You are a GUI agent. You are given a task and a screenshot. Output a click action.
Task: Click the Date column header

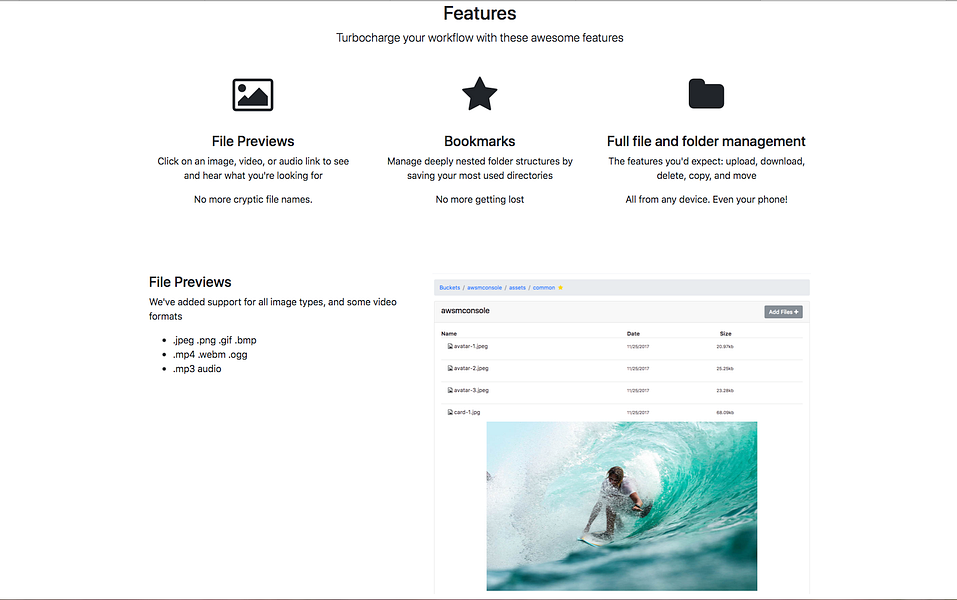coord(633,334)
